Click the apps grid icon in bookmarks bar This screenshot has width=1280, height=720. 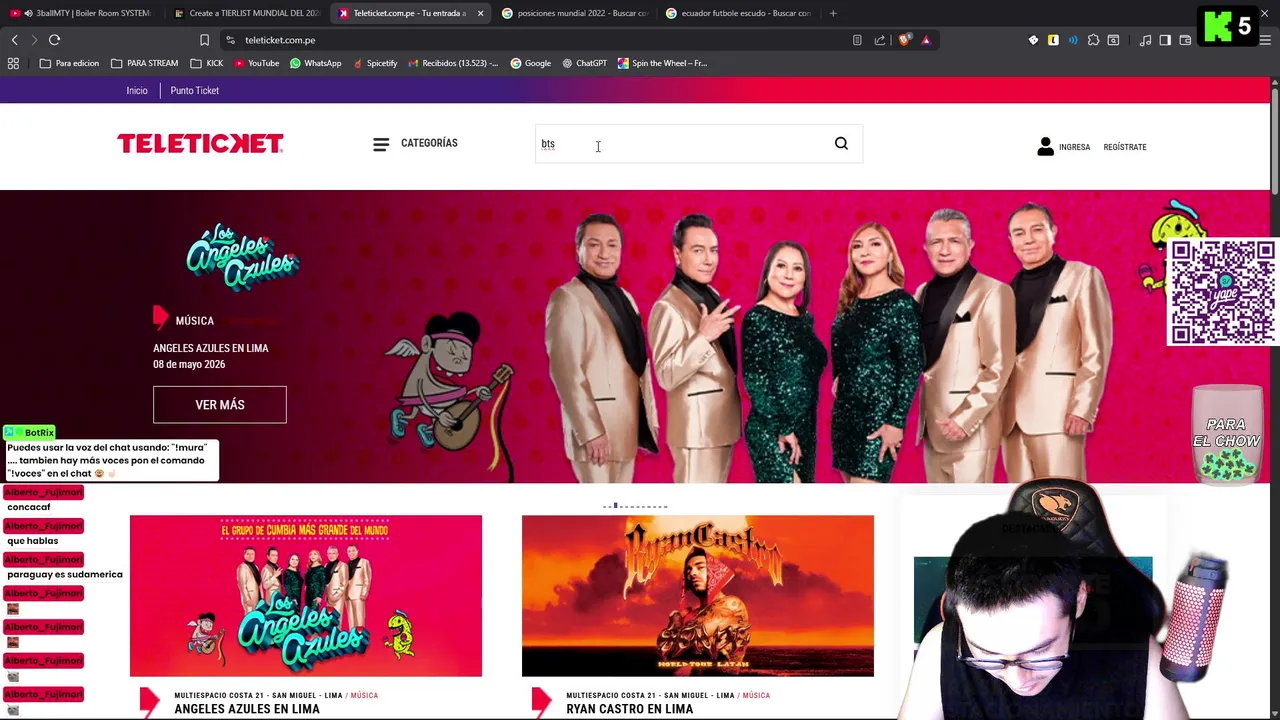click(x=13, y=63)
